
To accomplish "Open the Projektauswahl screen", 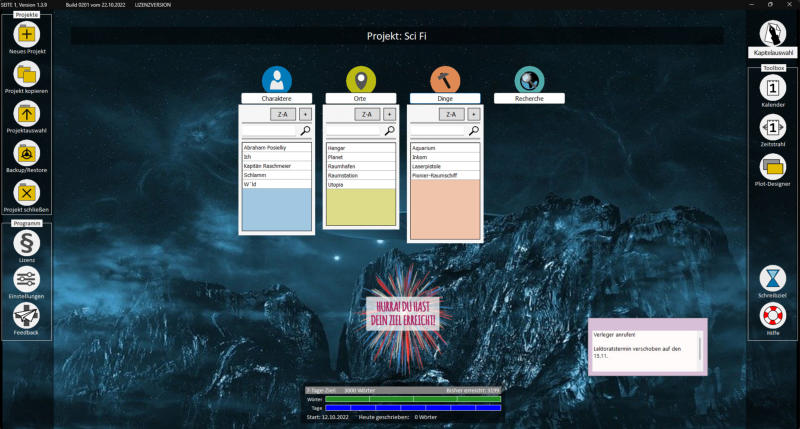I will (27, 114).
